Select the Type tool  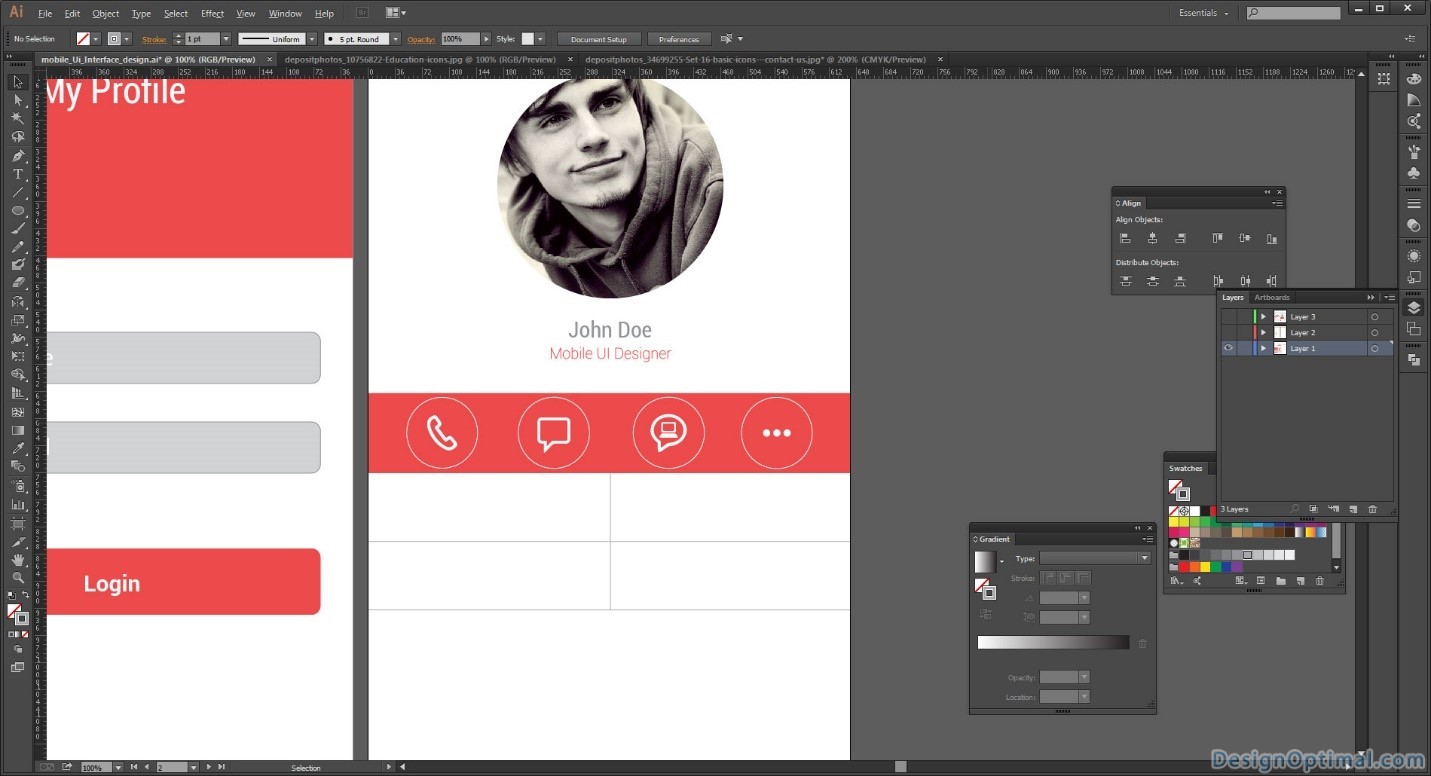click(17, 174)
